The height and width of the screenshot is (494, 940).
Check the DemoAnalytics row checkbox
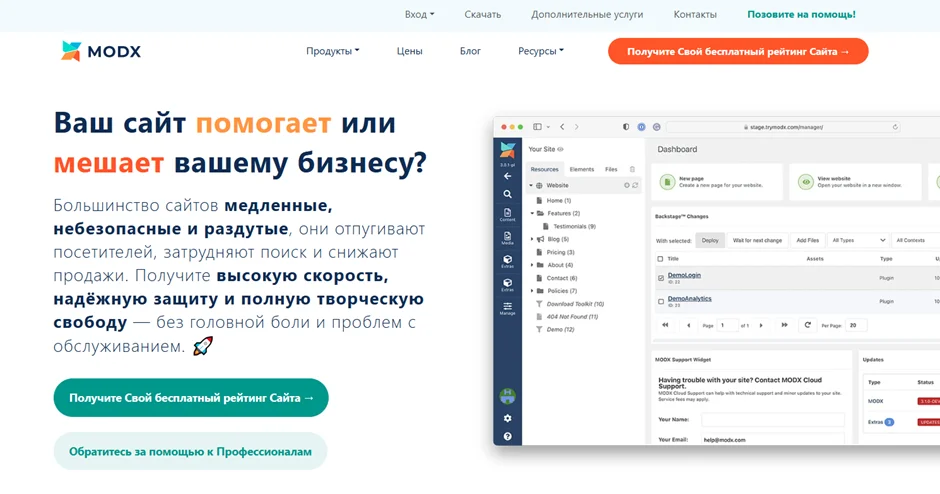[x=661, y=302]
